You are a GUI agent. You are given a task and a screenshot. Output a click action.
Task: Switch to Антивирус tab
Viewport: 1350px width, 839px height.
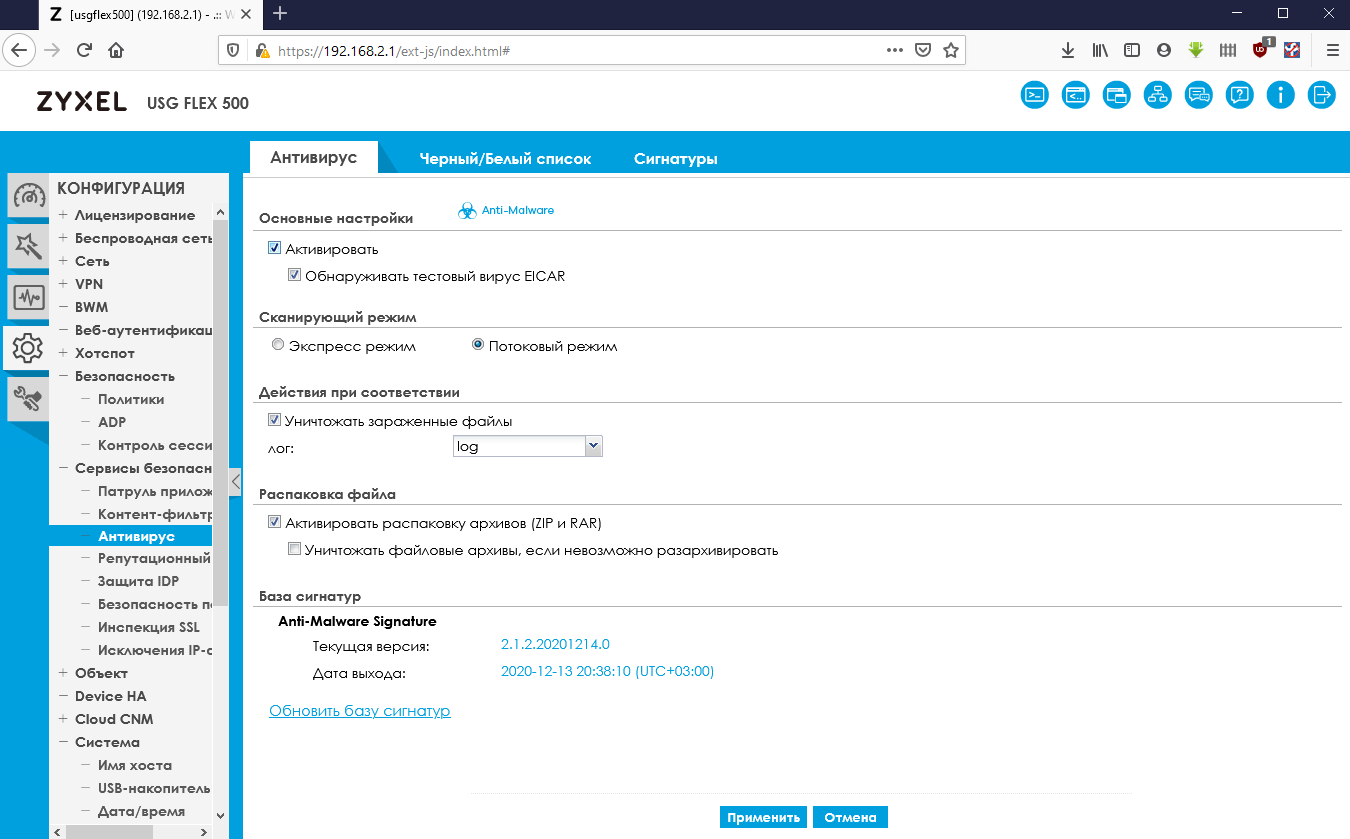[x=314, y=158]
